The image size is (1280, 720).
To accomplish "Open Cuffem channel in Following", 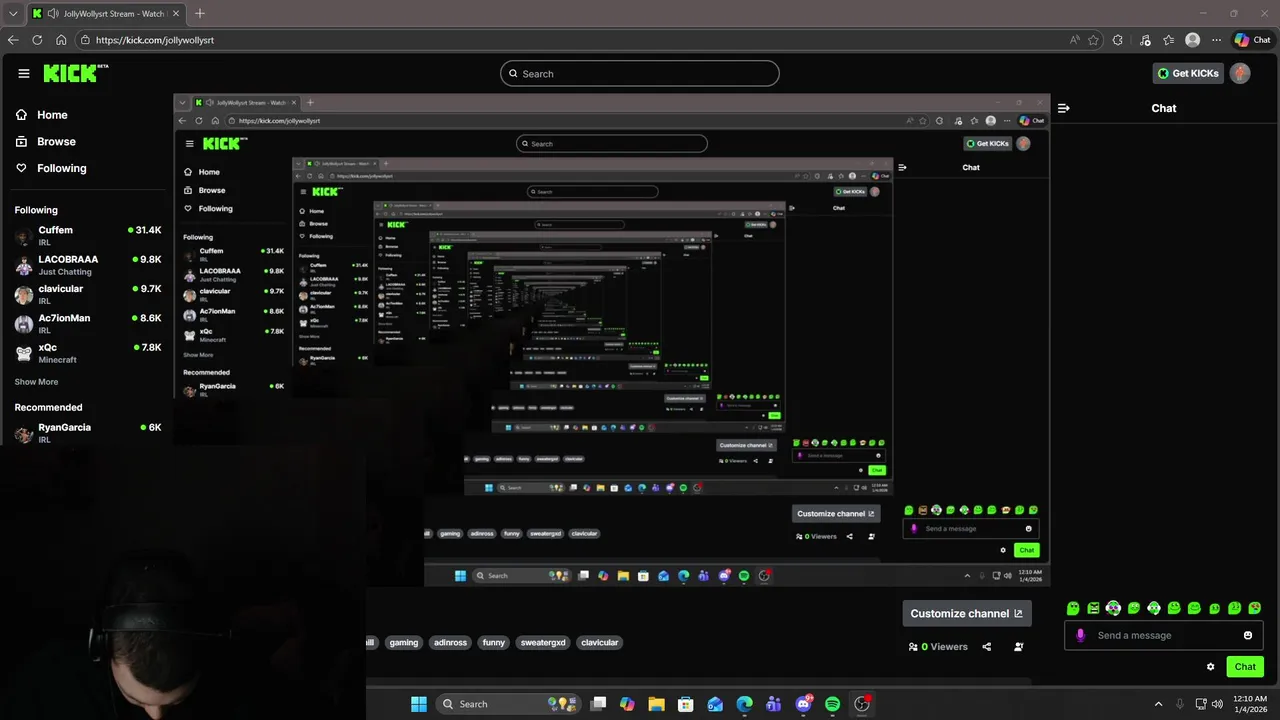I will (x=88, y=236).
